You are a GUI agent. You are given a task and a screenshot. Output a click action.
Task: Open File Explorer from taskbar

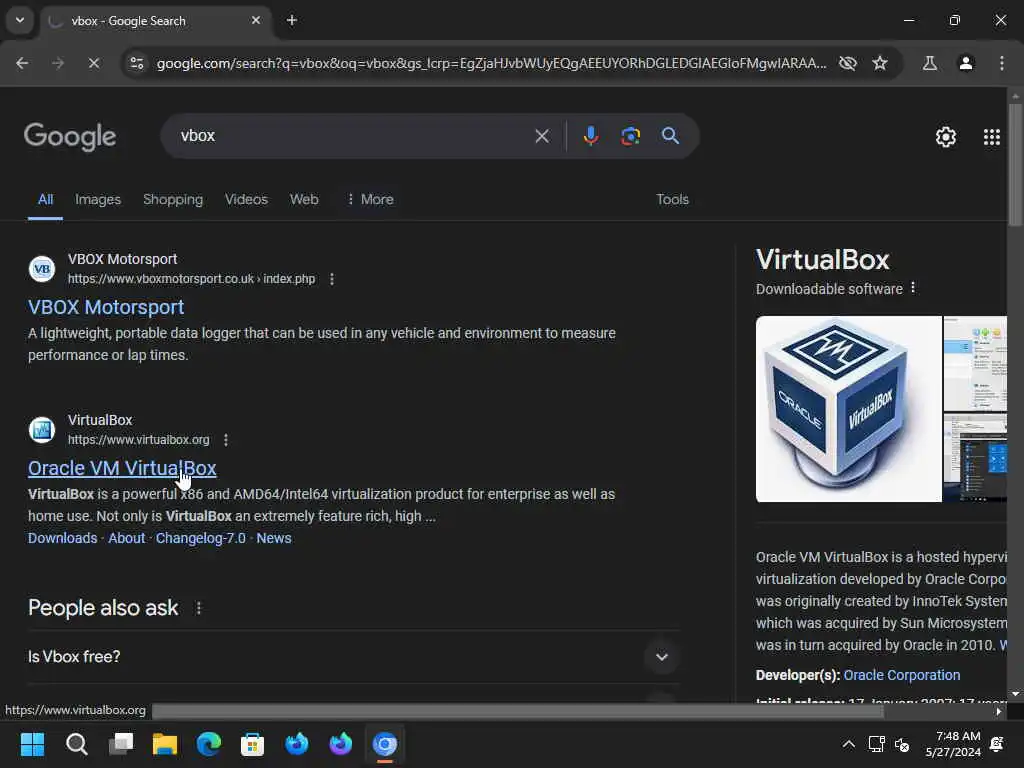[x=165, y=744]
